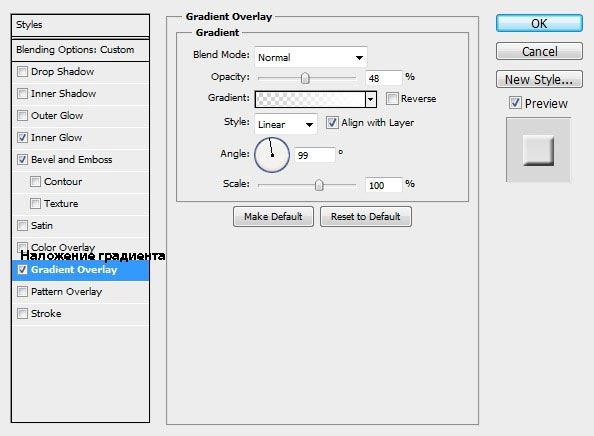594x436 pixels.
Task: Click the Angle dial control
Action: click(x=272, y=155)
